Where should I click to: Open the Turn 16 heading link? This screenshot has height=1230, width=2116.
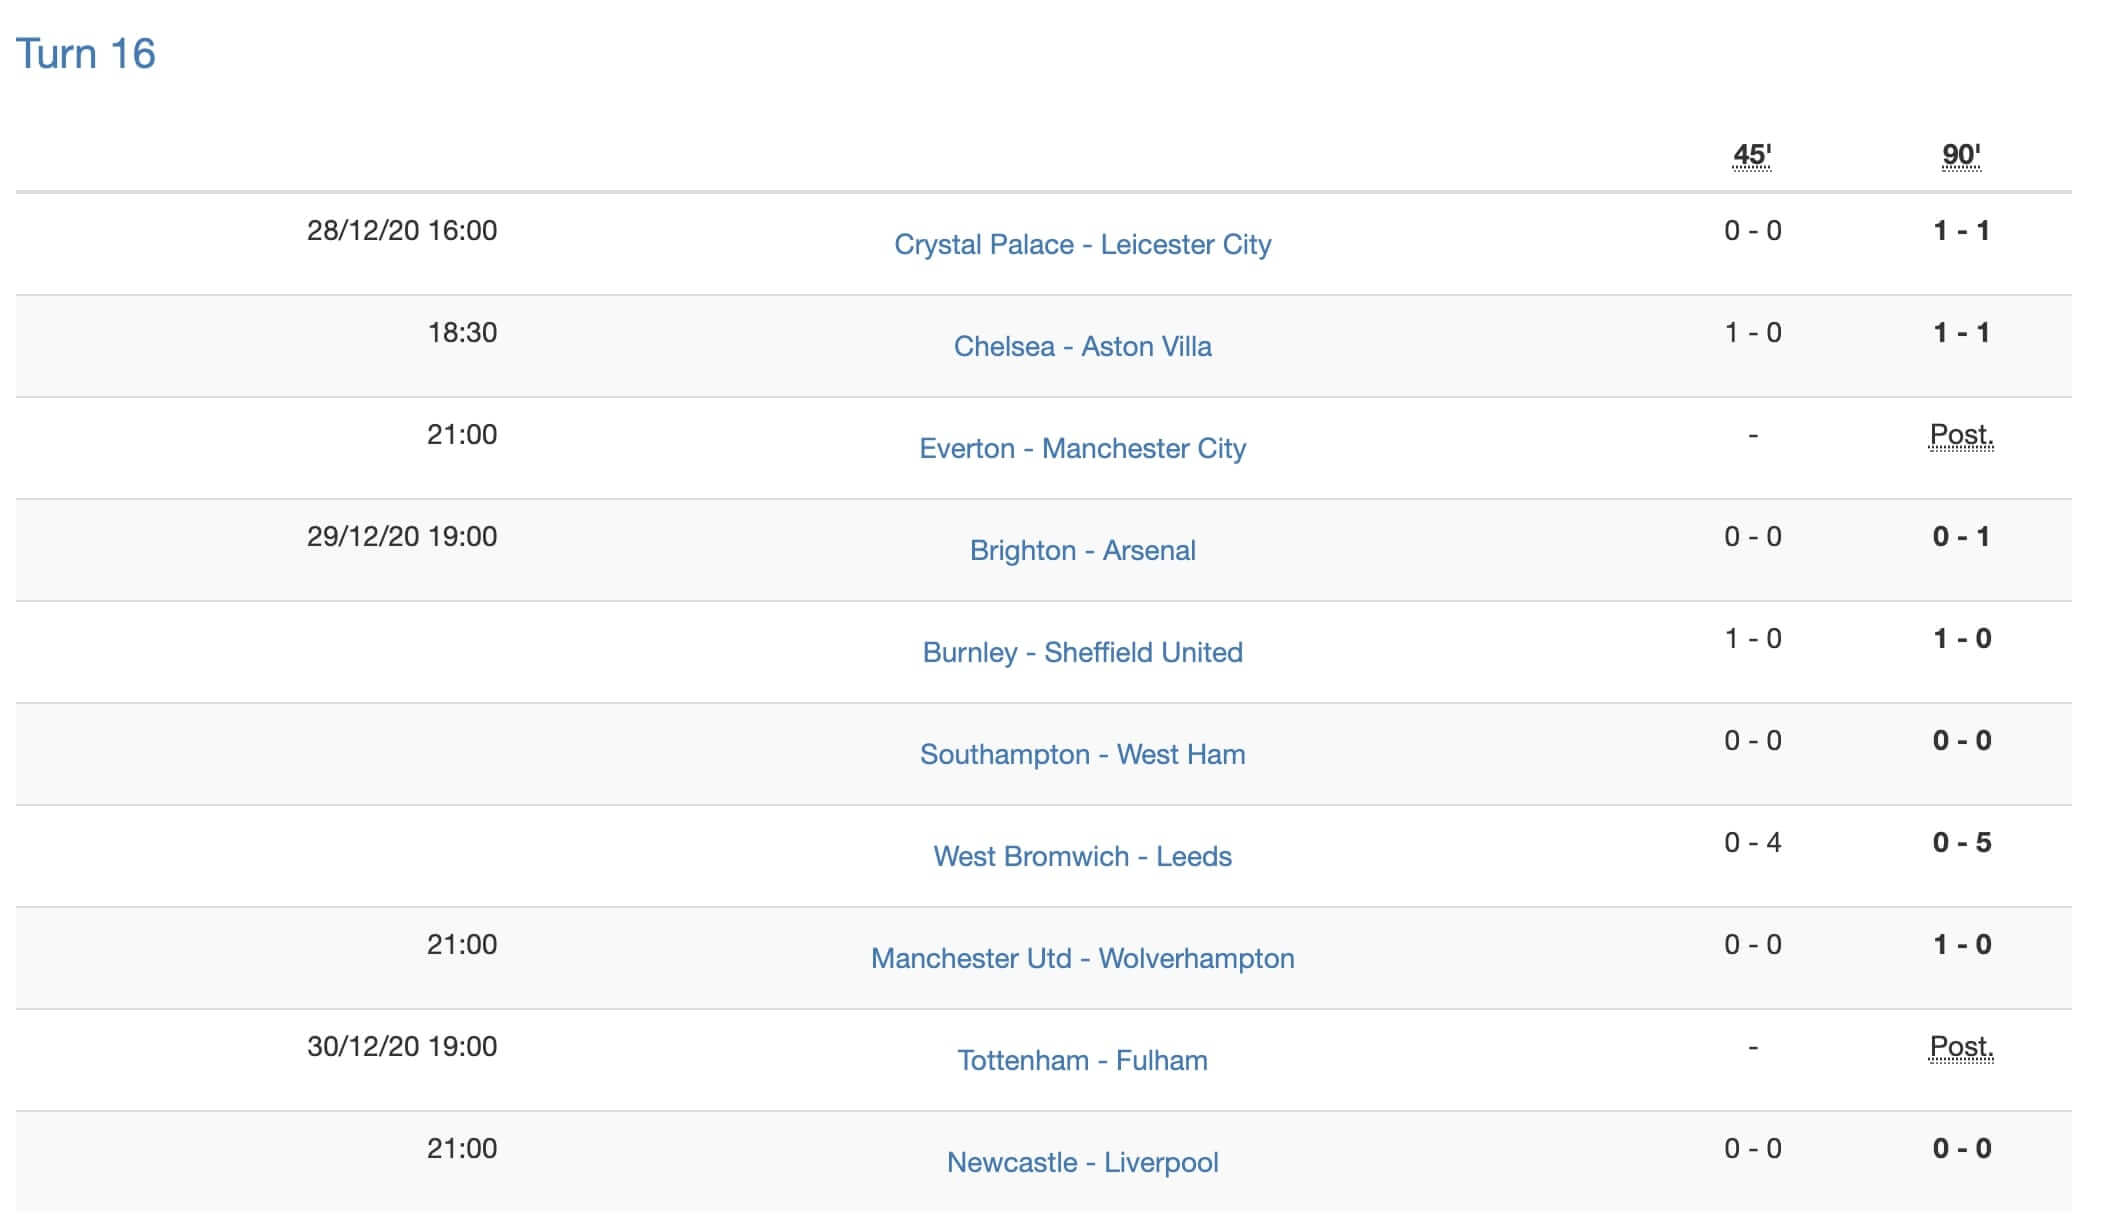tap(86, 54)
